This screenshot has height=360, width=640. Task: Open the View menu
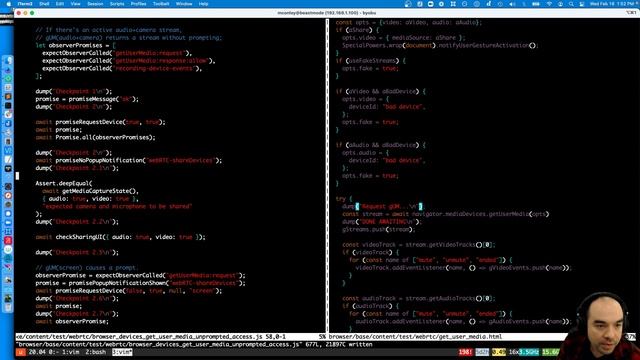[76, 4]
